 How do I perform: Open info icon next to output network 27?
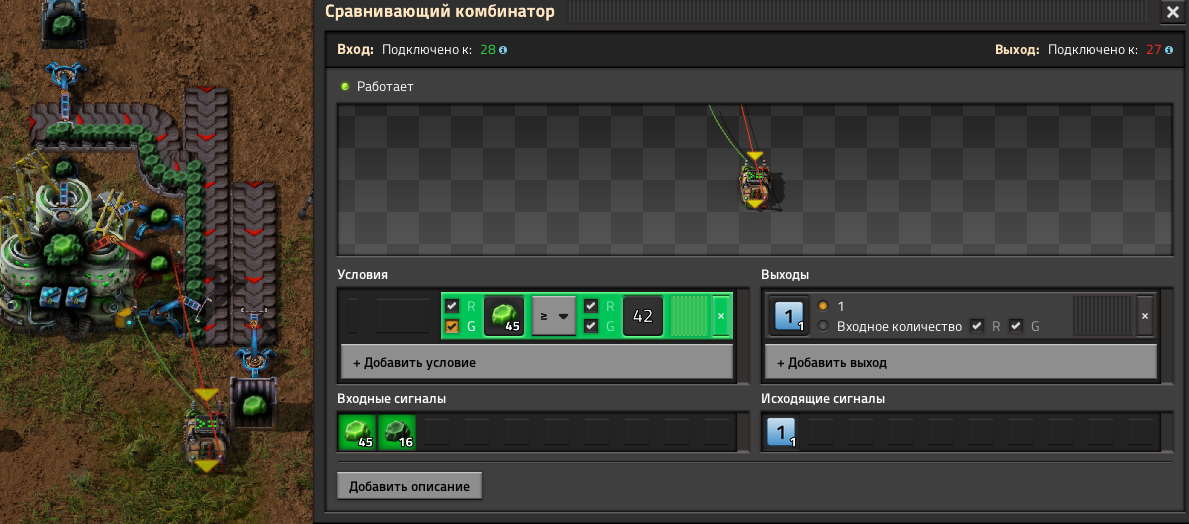pyautogui.click(x=1169, y=50)
